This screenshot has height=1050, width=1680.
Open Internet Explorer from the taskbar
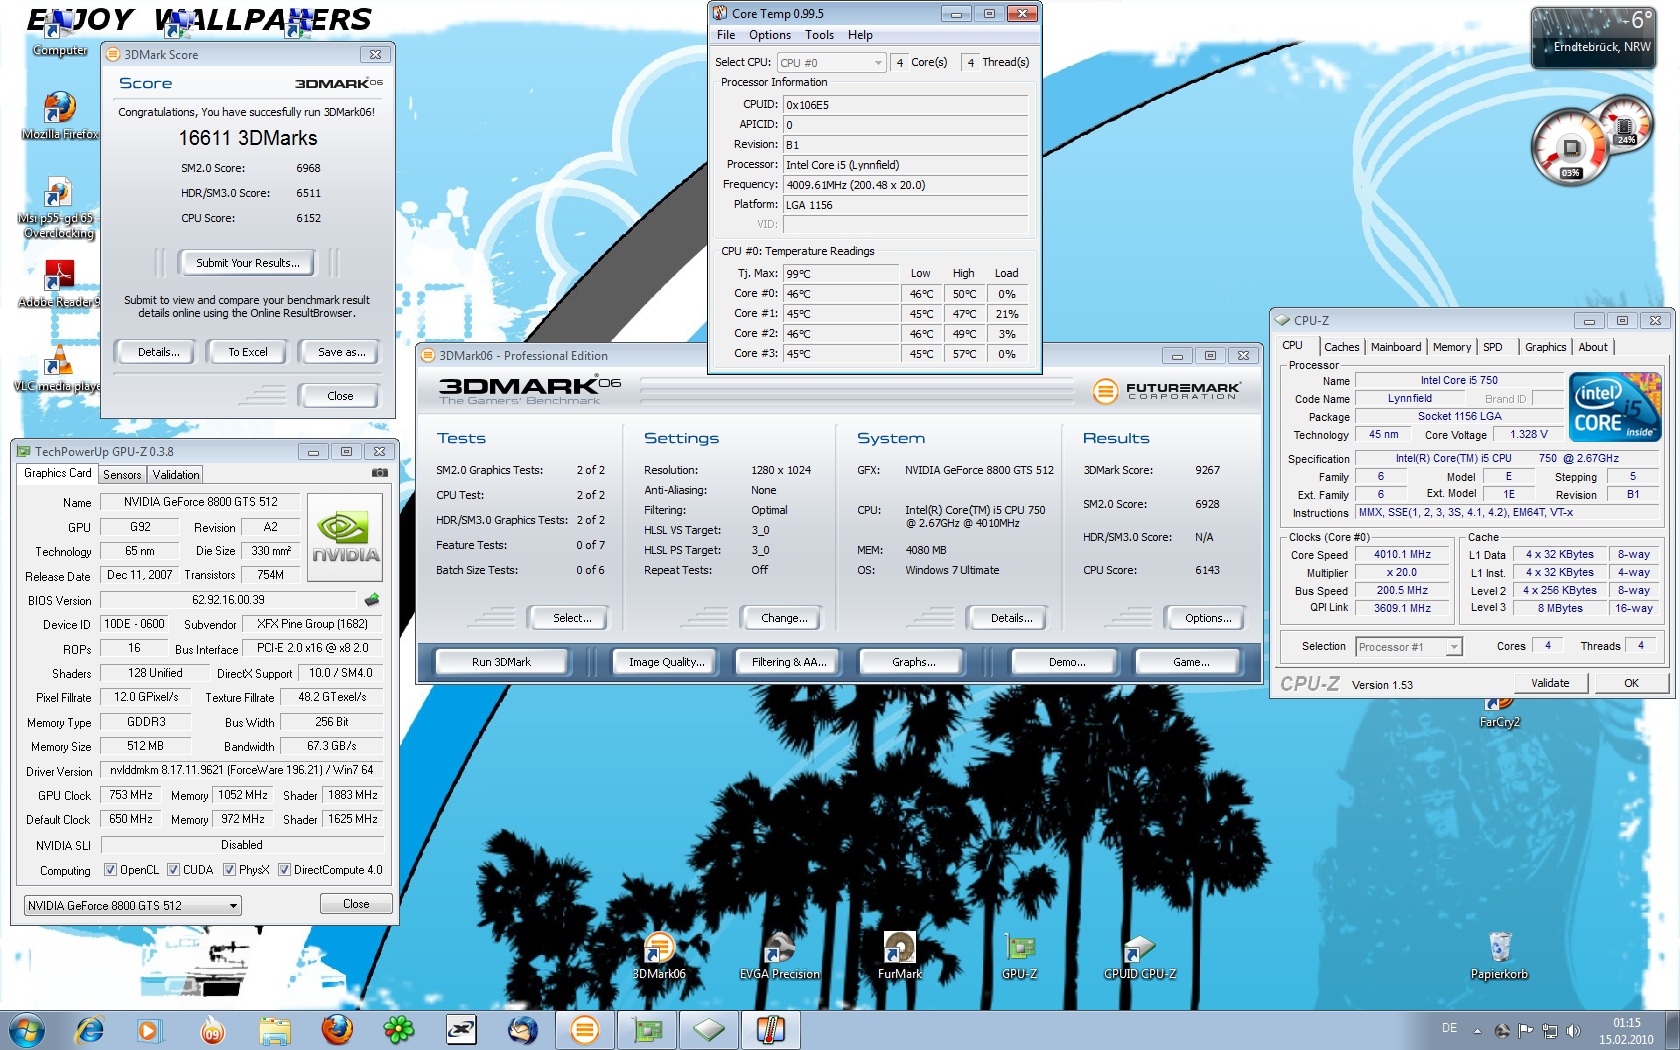pyautogui.click(x=90, y=1030)
